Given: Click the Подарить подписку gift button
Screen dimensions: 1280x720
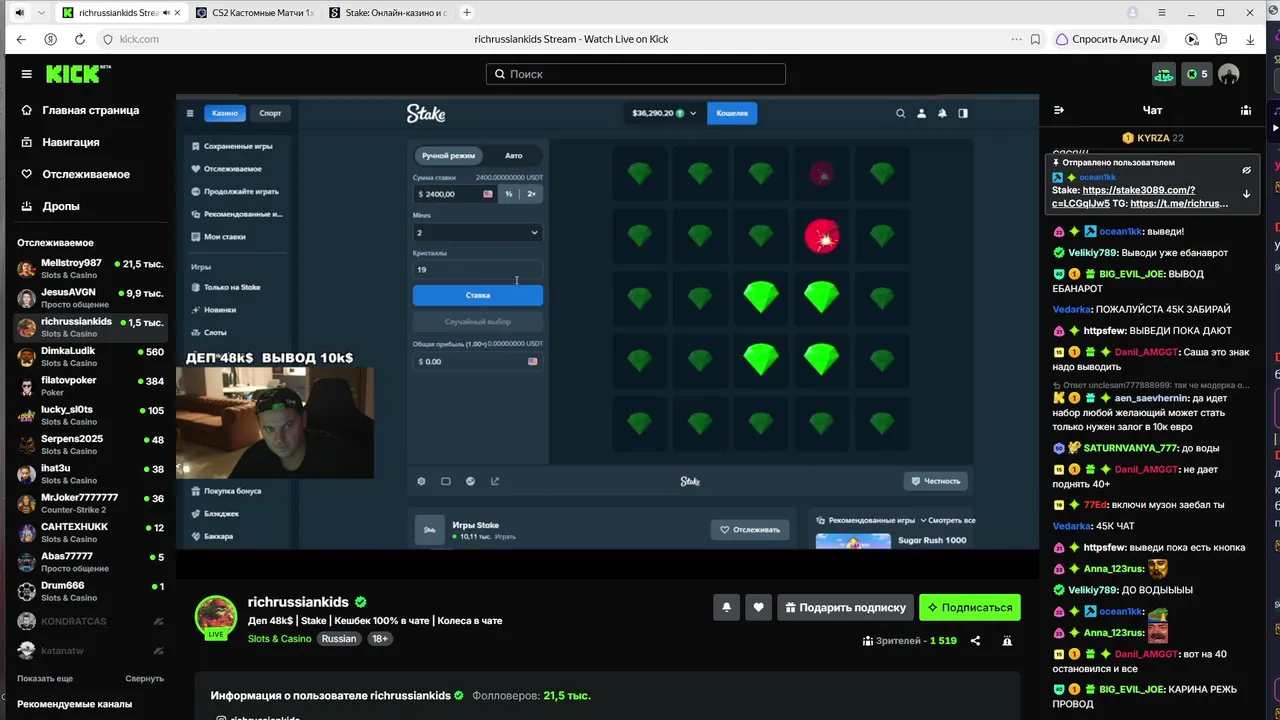Looking at the screenshot, I should [846, 607].
